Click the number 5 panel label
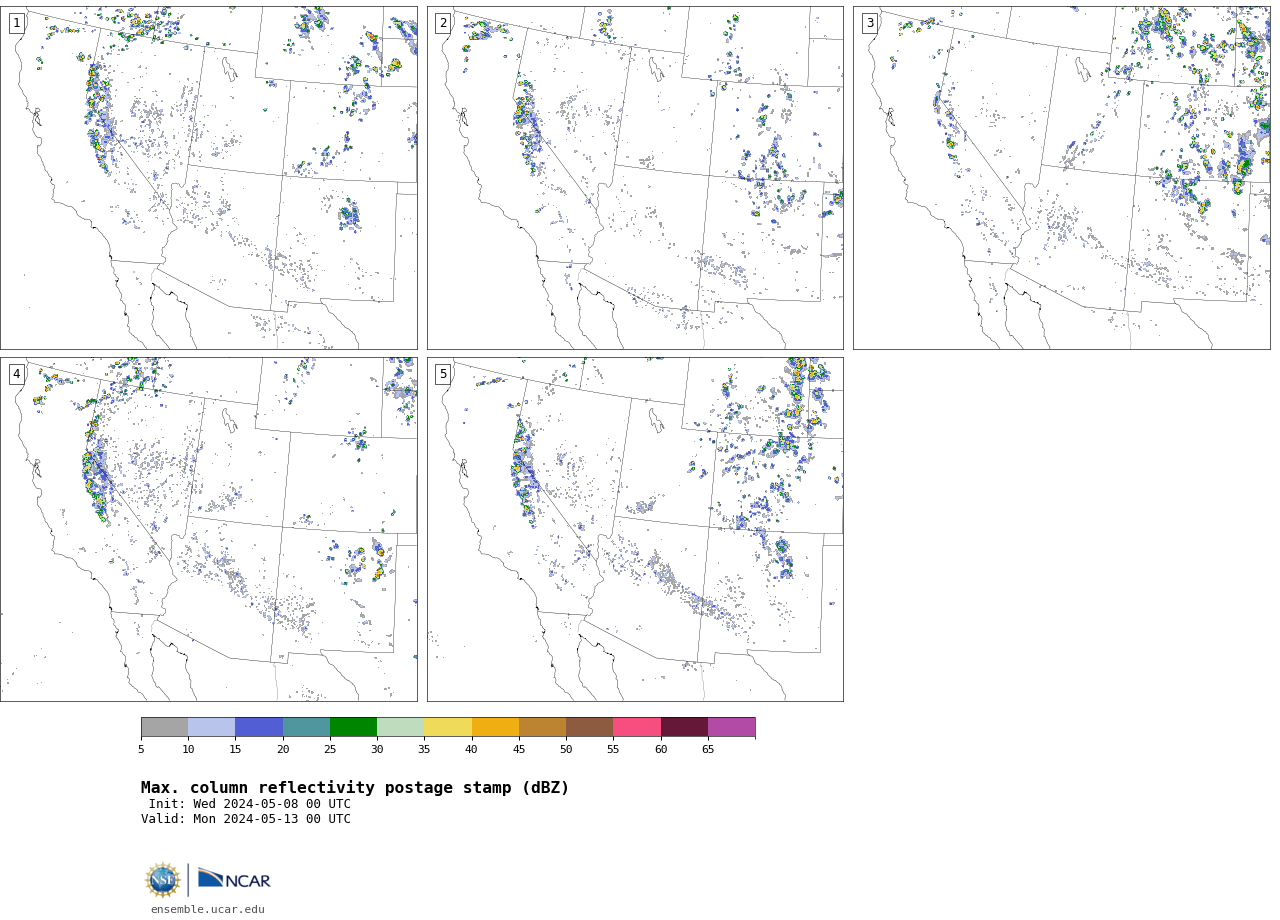The width and height of the screenshot is (1280, 920). click(x=443, y=374)
